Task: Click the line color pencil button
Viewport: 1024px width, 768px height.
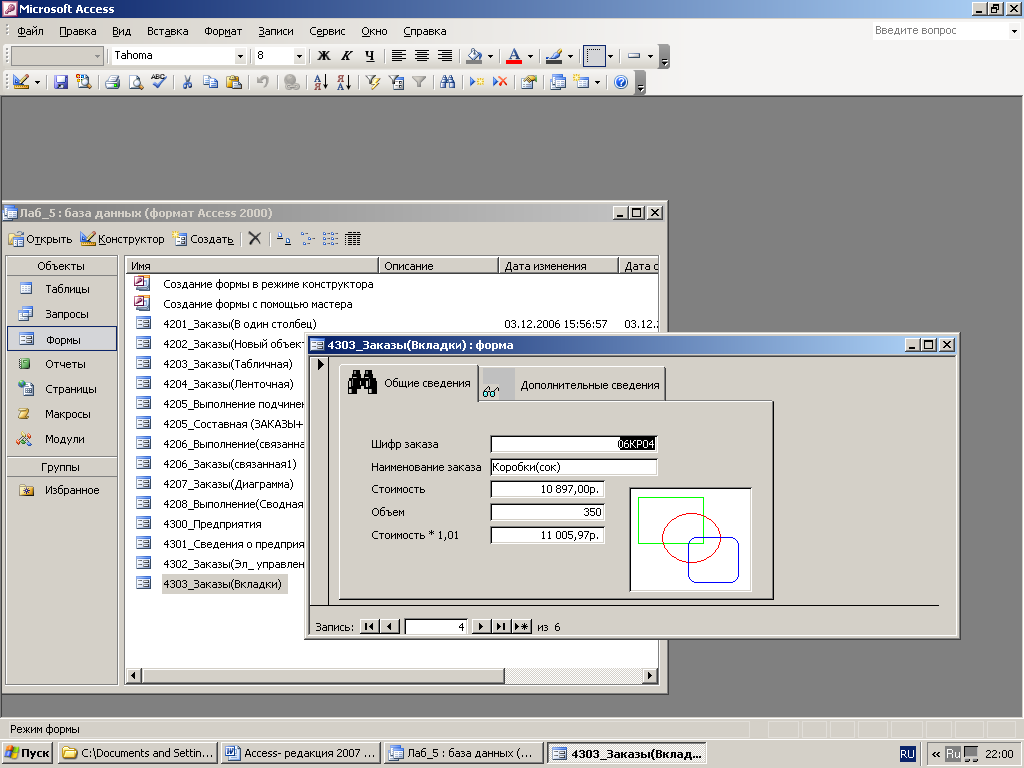Action: point(554,56)
